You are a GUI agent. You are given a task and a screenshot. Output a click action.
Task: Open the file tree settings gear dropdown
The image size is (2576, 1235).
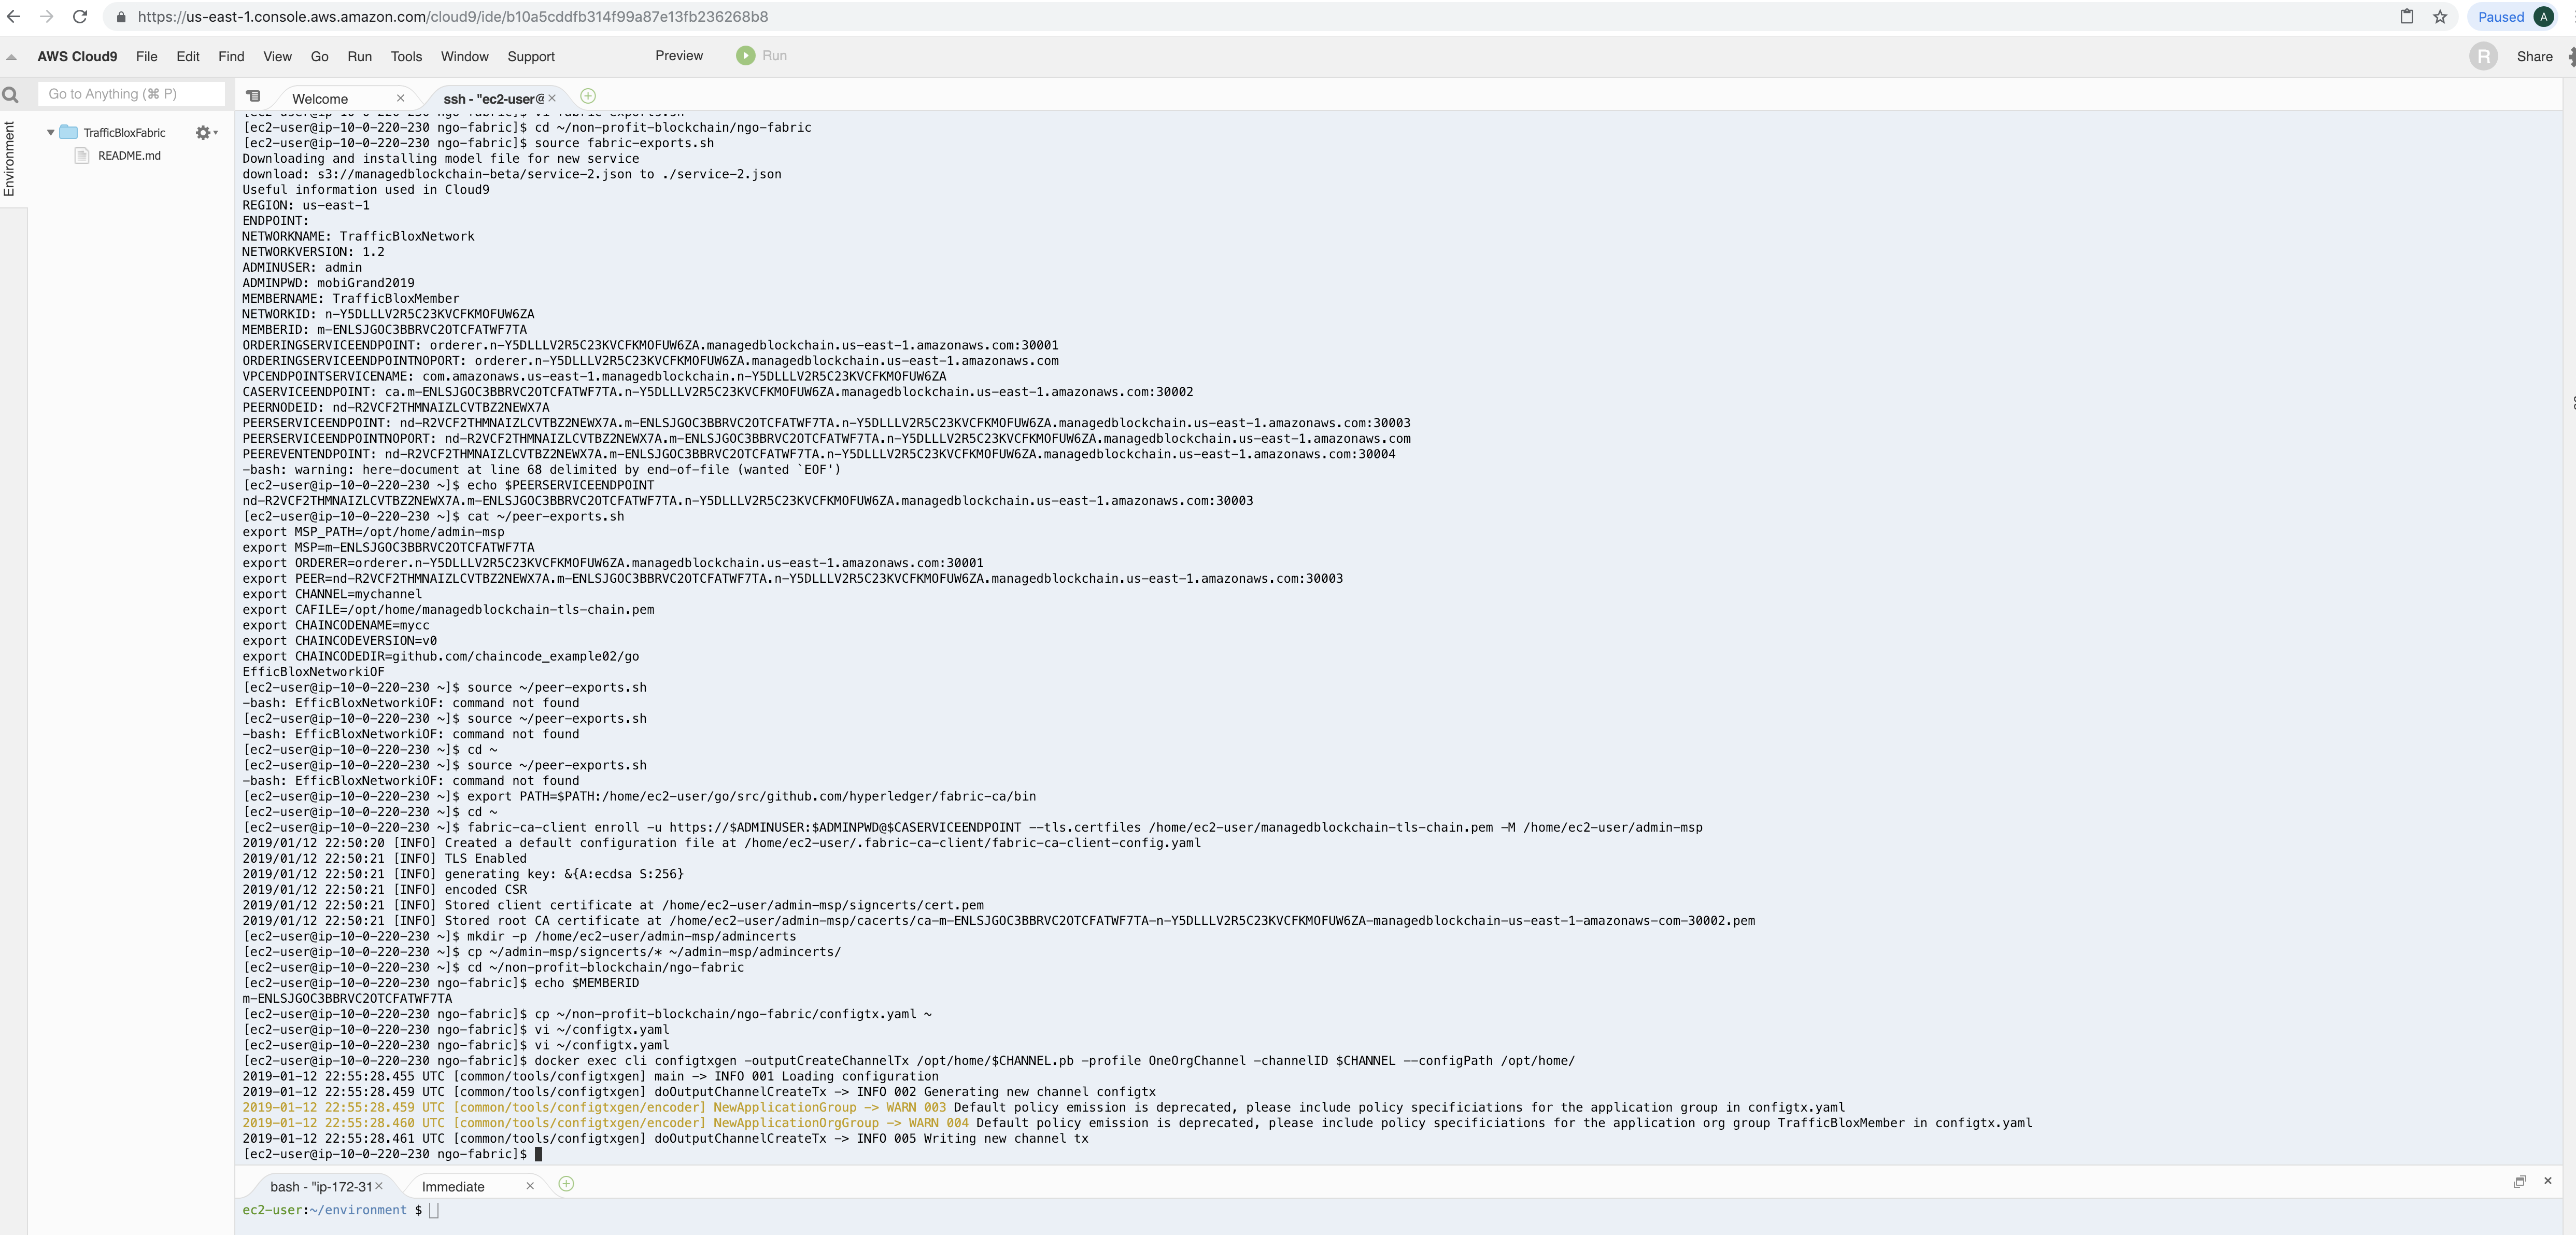pyautogui.click(x=205, y=132)
